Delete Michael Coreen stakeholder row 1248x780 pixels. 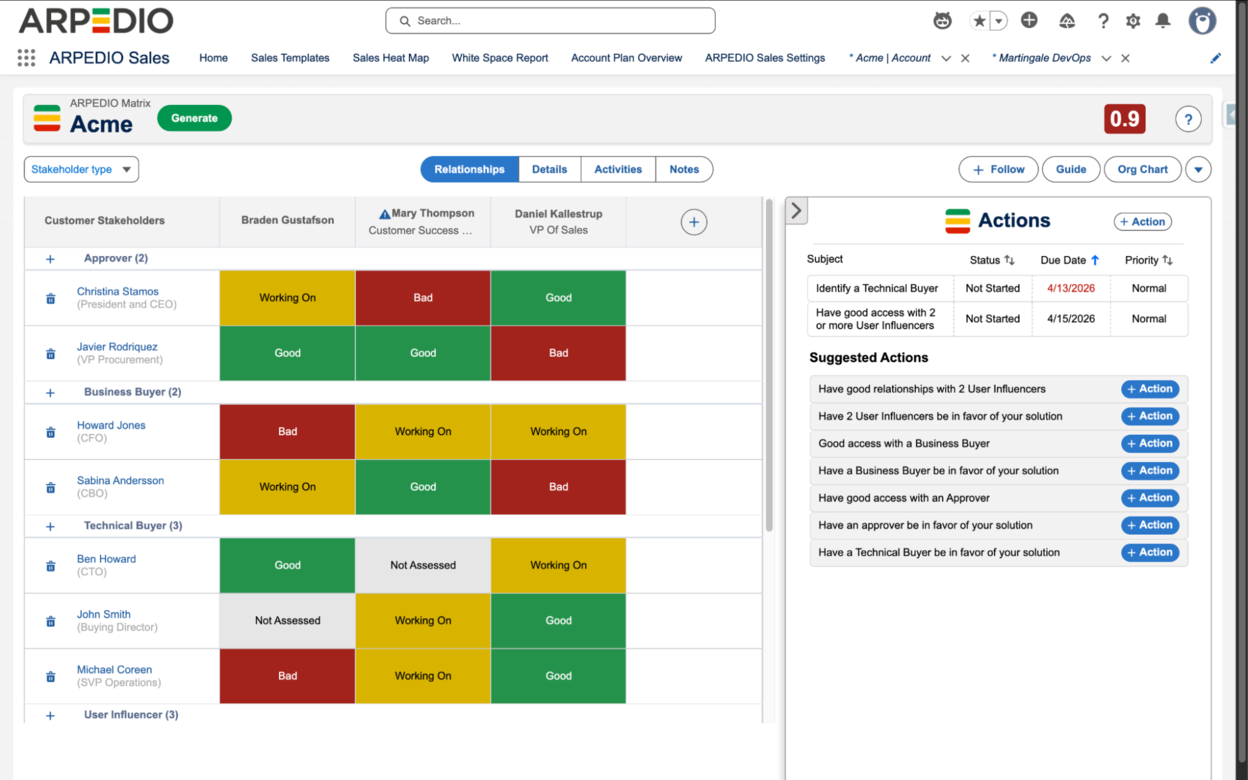pos(51,676)
